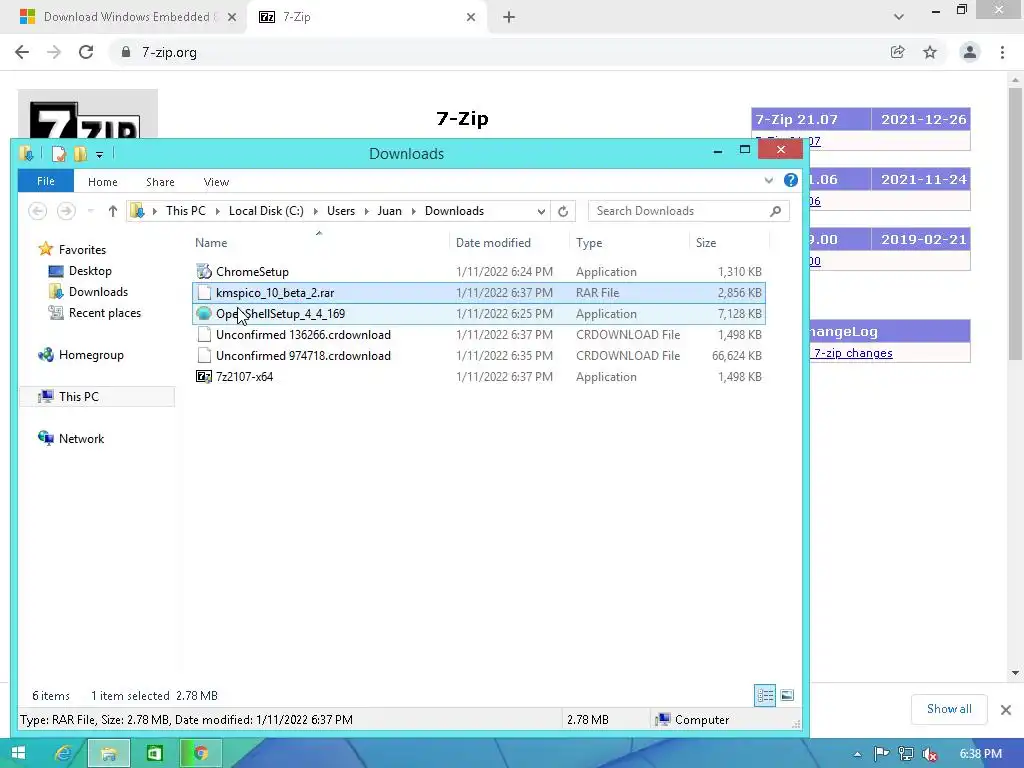Open Chrome profile avatar
Screen dimensions: 1024x768
970,52
